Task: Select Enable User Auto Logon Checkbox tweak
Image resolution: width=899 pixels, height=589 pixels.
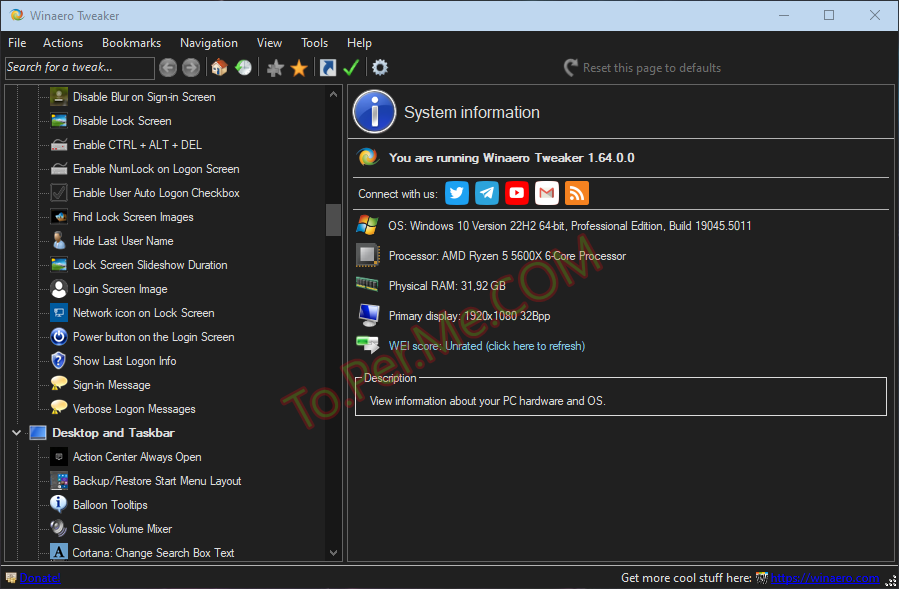Action: coord(156,193)
